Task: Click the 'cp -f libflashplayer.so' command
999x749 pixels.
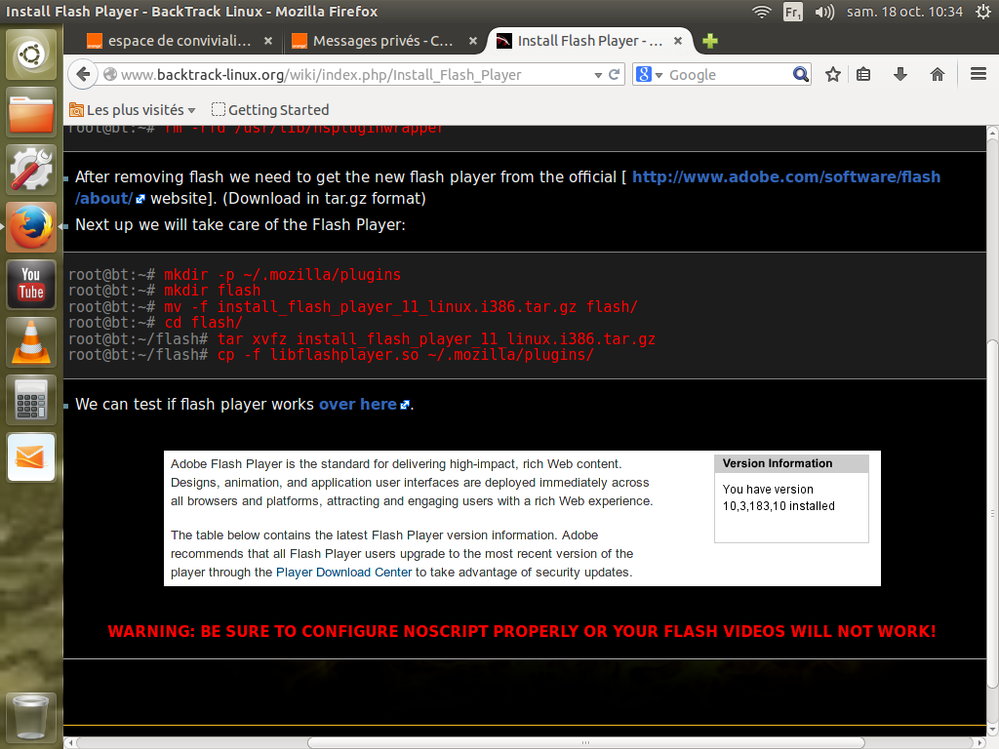Action: tap(406, 355)
